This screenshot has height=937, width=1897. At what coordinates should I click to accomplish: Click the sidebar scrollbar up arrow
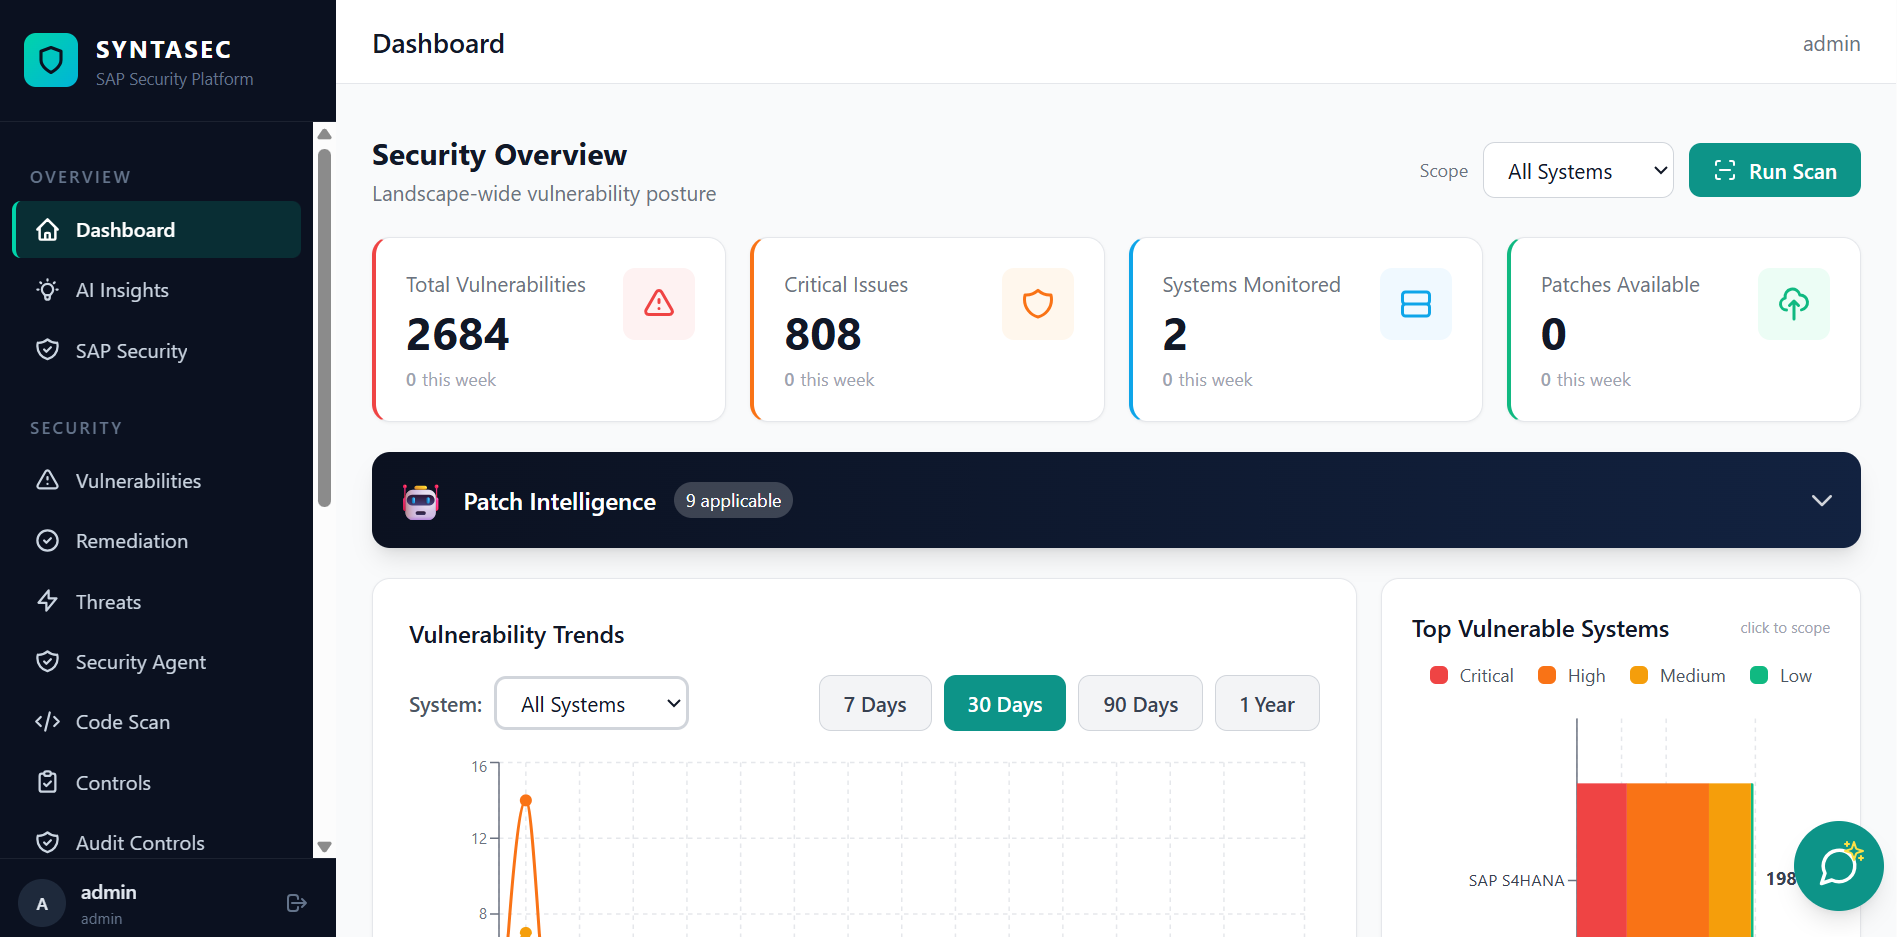coord(324,134)
